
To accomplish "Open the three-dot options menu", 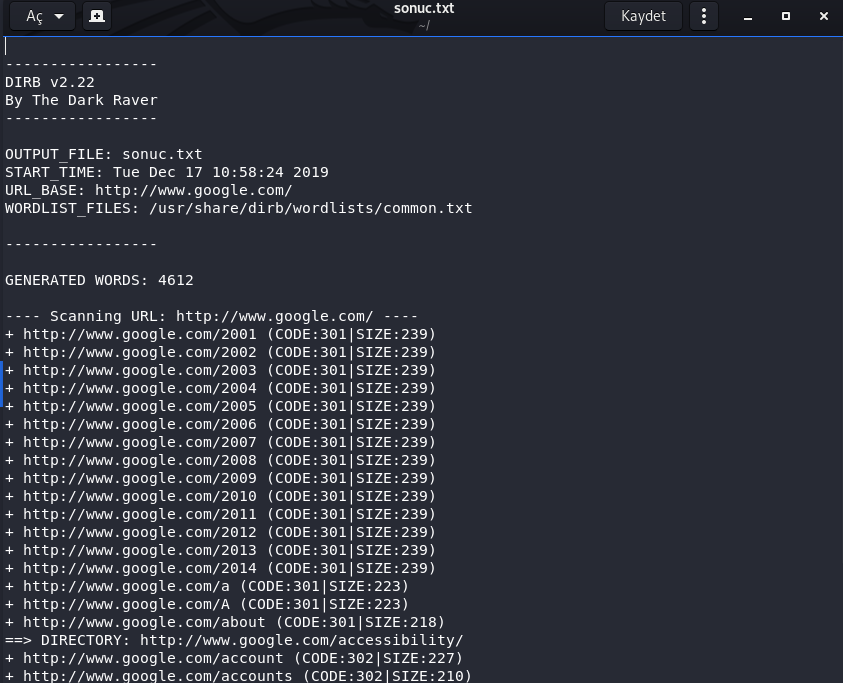I will coord(704,16).
